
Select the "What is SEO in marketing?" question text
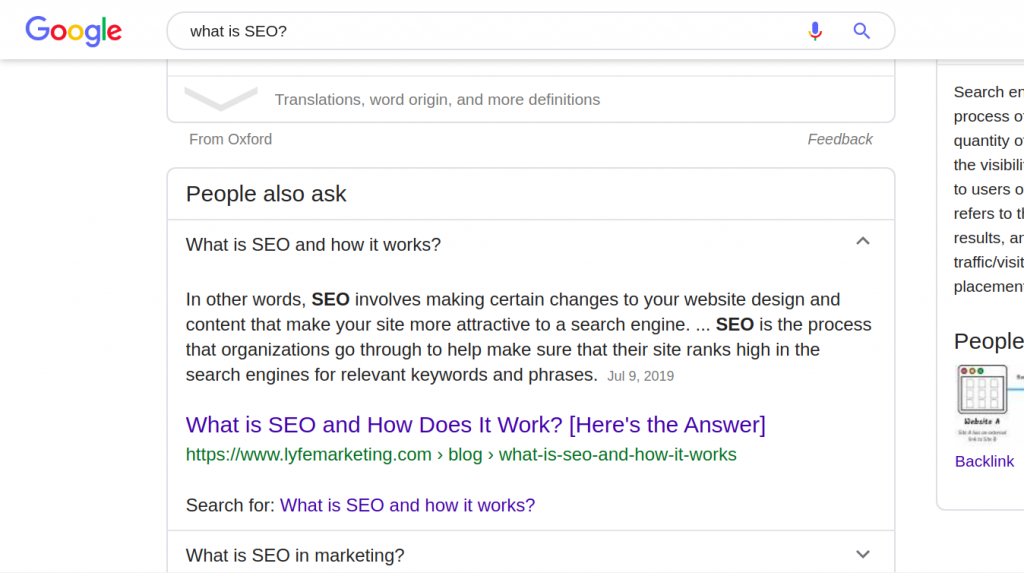click(295, 555)
